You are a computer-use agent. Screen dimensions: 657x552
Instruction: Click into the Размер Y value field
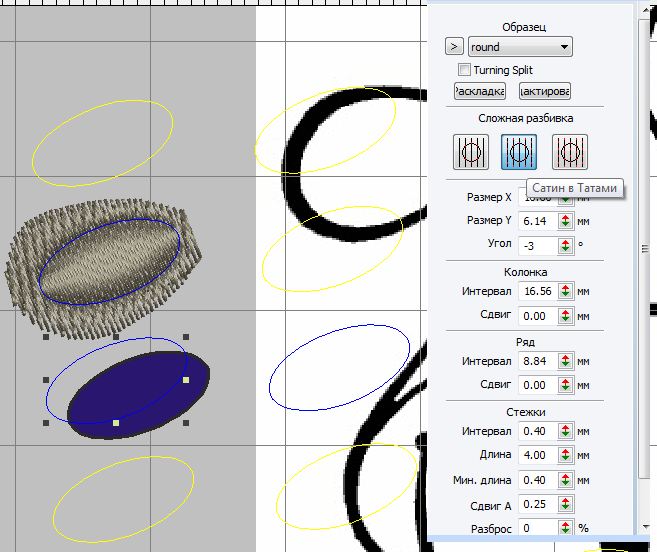[538, 220]
